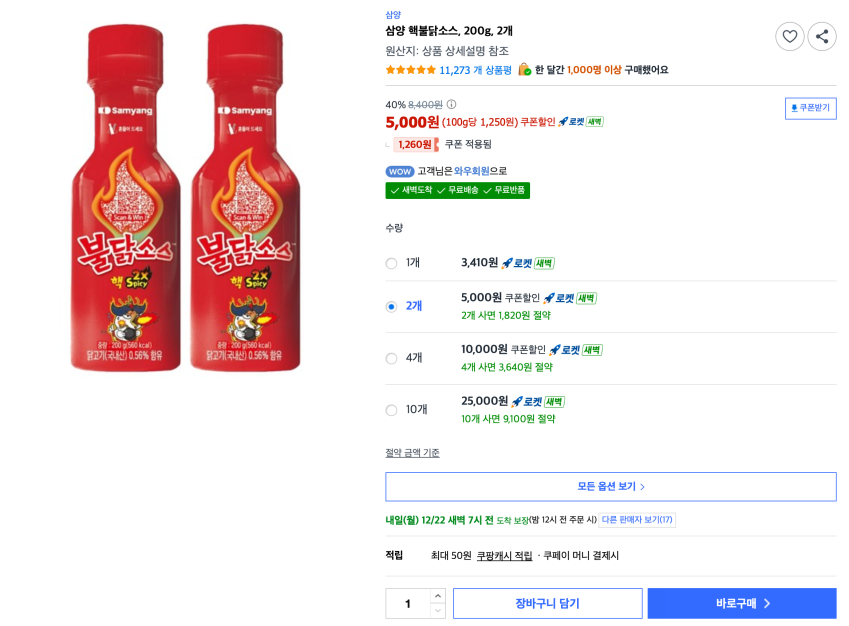Click the 삼양 brand link
This screenshot has height=626, width=849.
pyautogui.click(x=393, y=15)
